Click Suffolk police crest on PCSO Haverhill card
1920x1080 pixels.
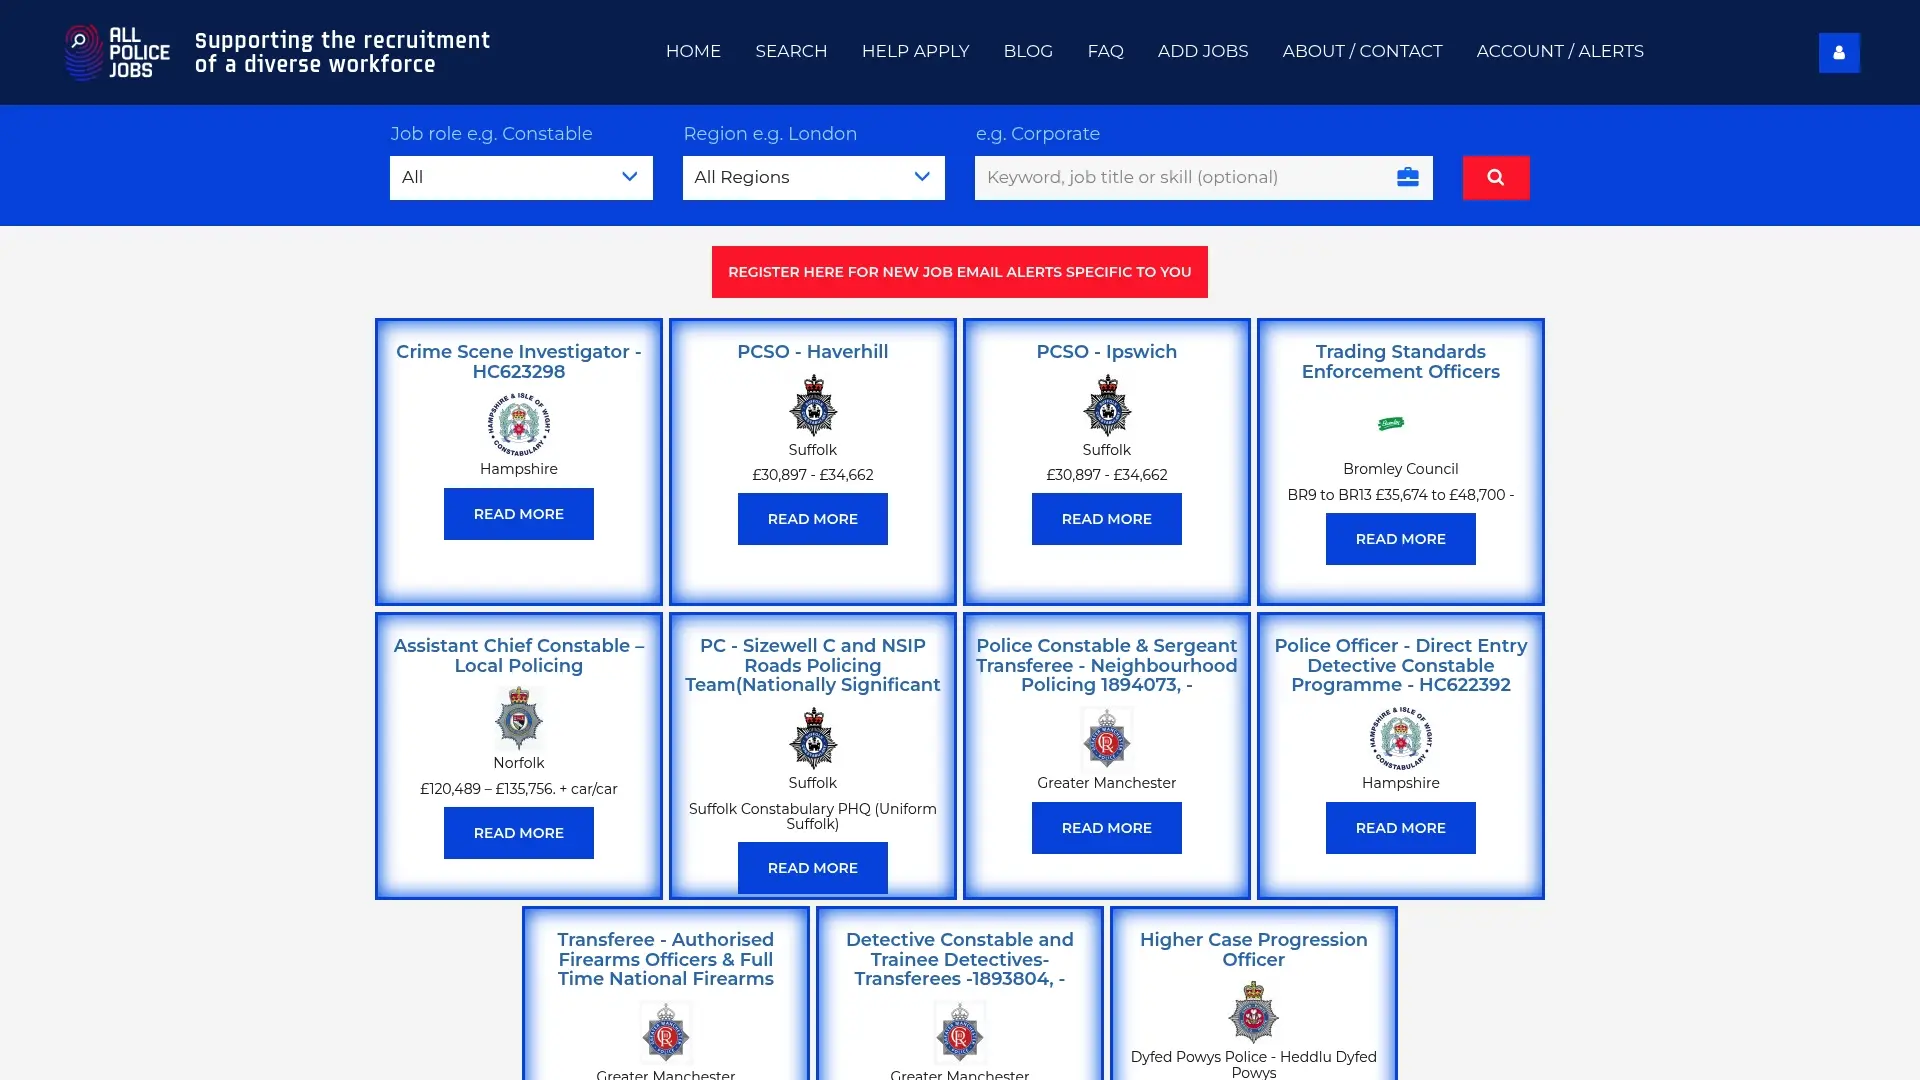click(x=813, y=405)
